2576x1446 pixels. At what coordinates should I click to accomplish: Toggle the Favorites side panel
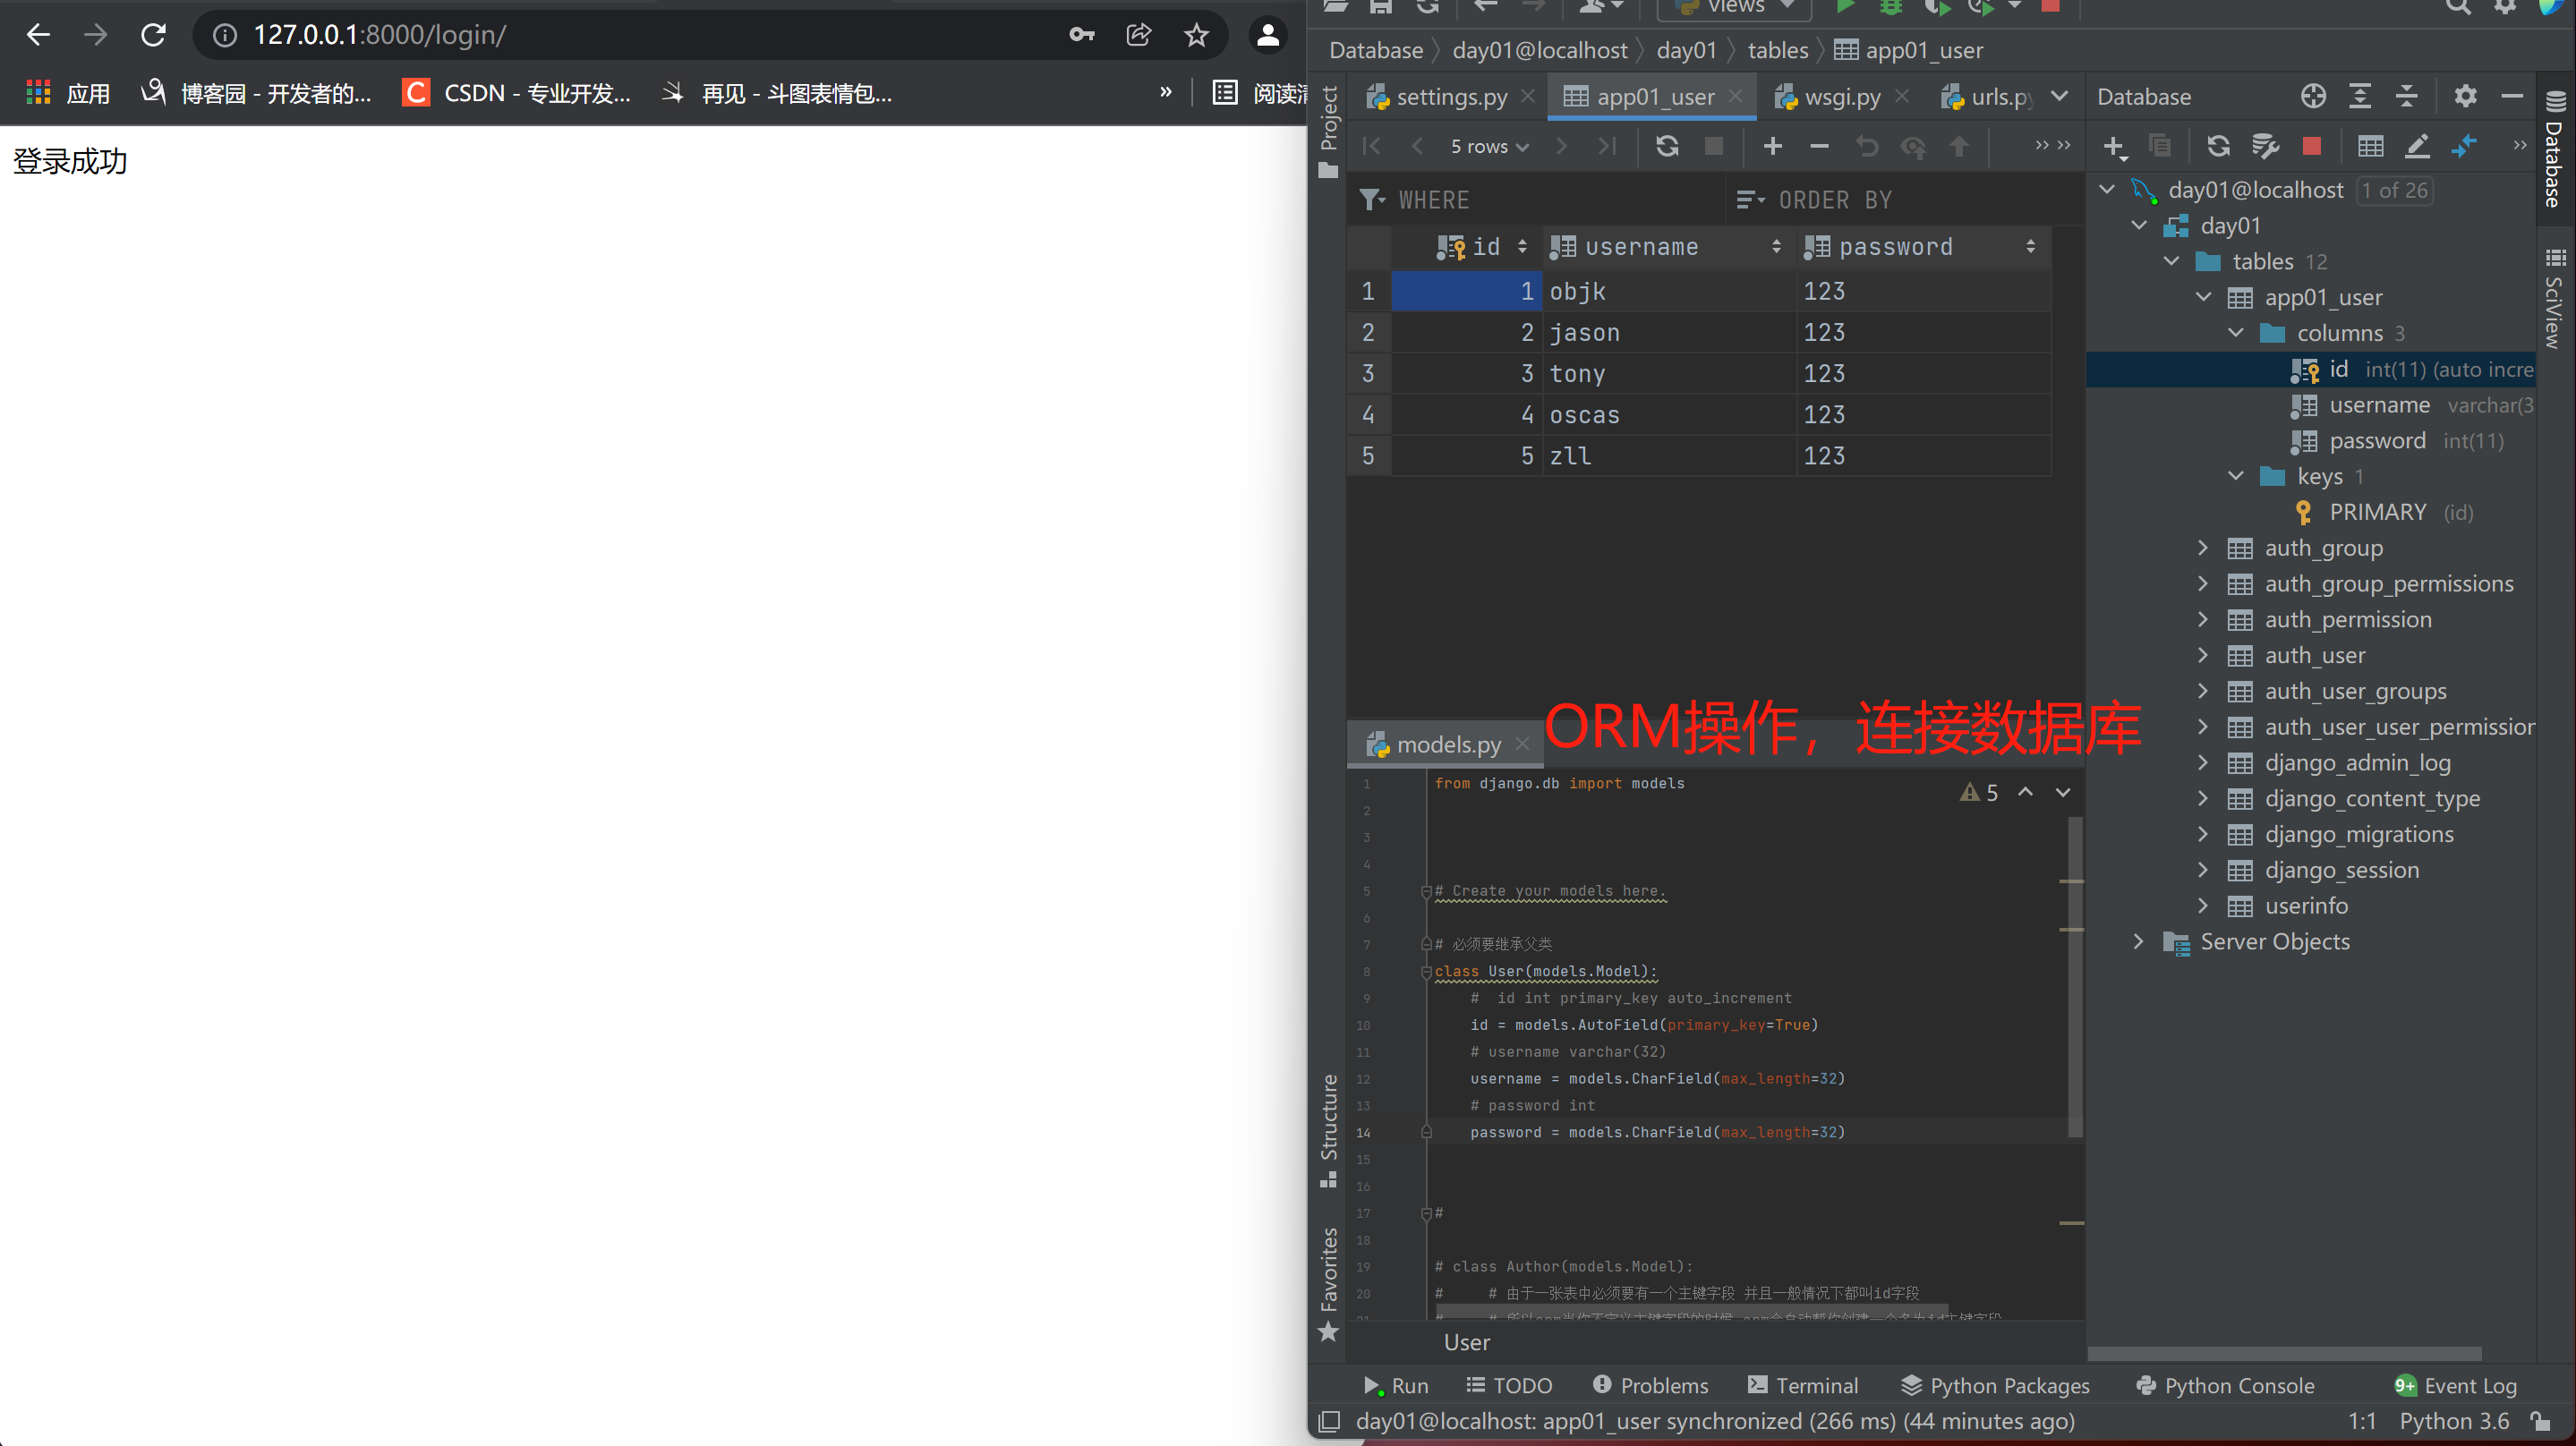pos(1328,1284)
